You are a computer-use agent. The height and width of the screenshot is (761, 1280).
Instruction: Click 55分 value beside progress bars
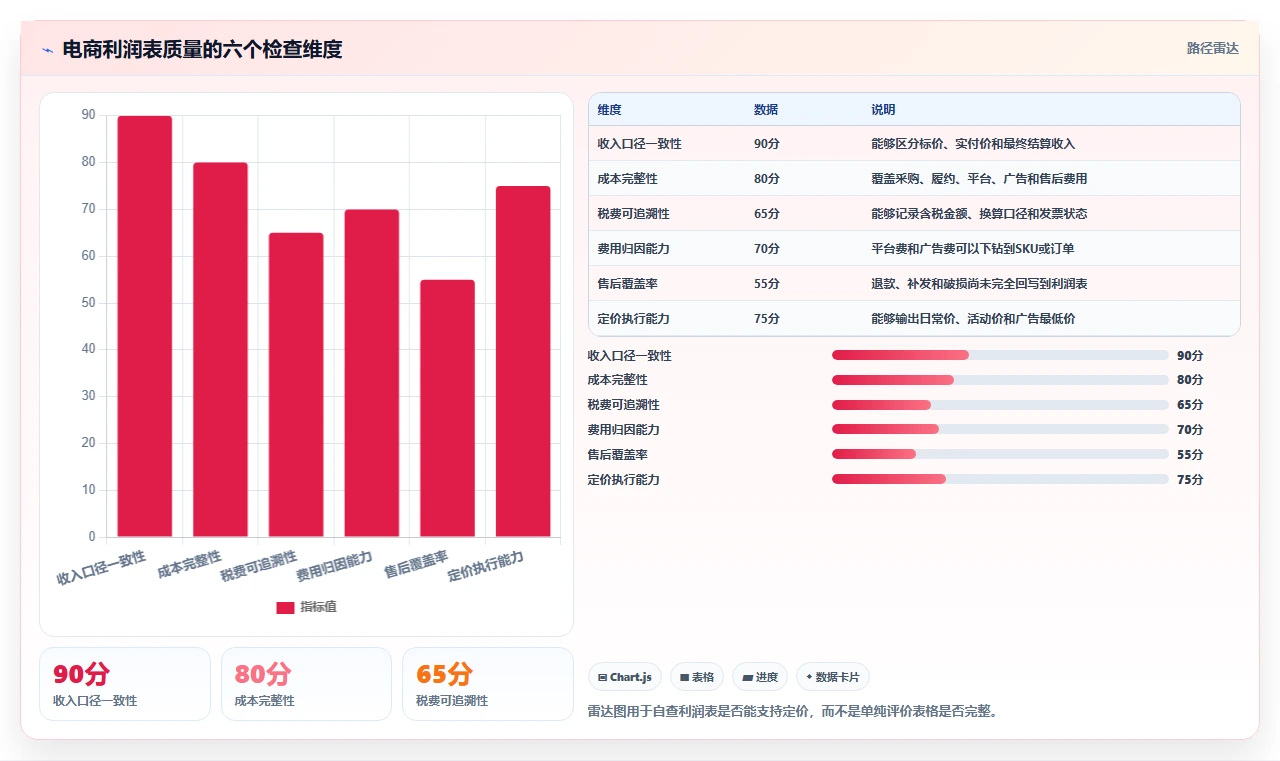click(x=1190, y=455)
